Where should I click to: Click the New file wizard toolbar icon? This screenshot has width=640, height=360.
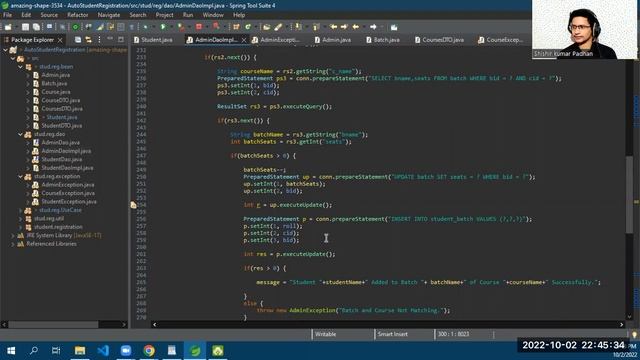[8, 27]
